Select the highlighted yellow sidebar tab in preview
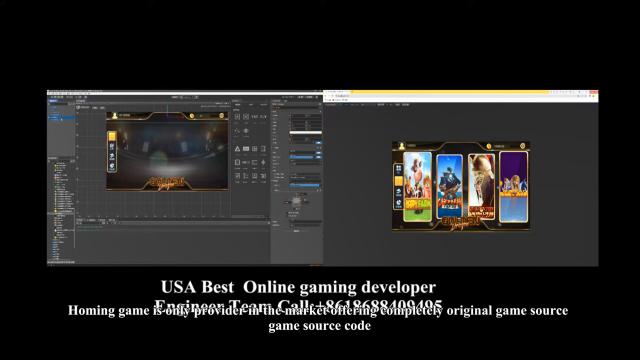Screen dimensions: 640x360 tap(399, 181)
